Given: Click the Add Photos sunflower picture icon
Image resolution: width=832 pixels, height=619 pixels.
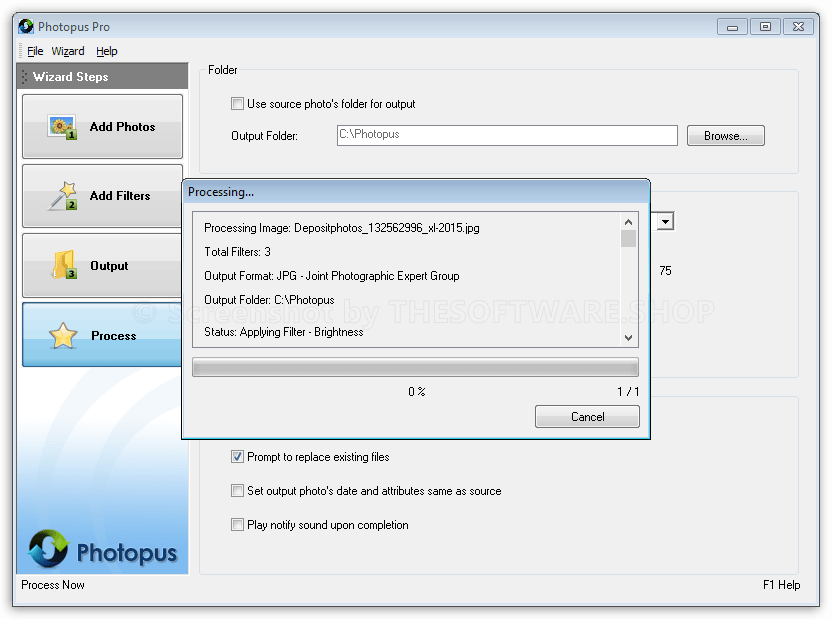Looking at the screenshot, I should pyautogui.click(x=62, y=127).
